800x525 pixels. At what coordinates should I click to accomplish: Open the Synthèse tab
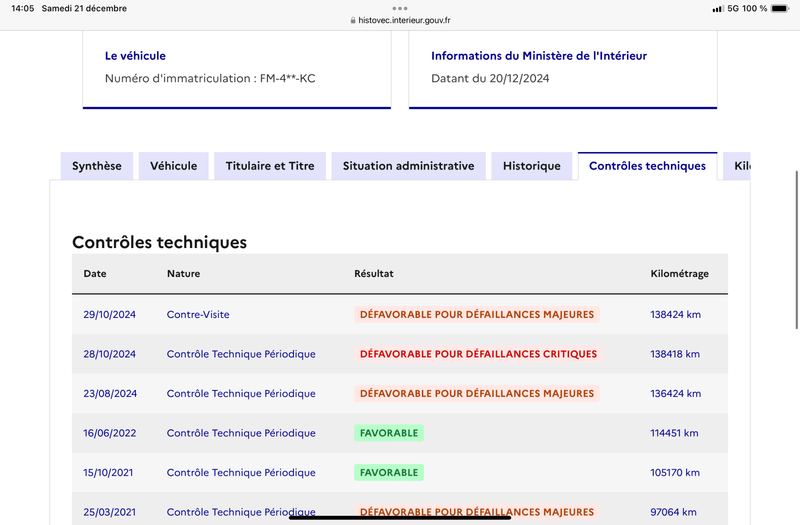coord(97,166)
